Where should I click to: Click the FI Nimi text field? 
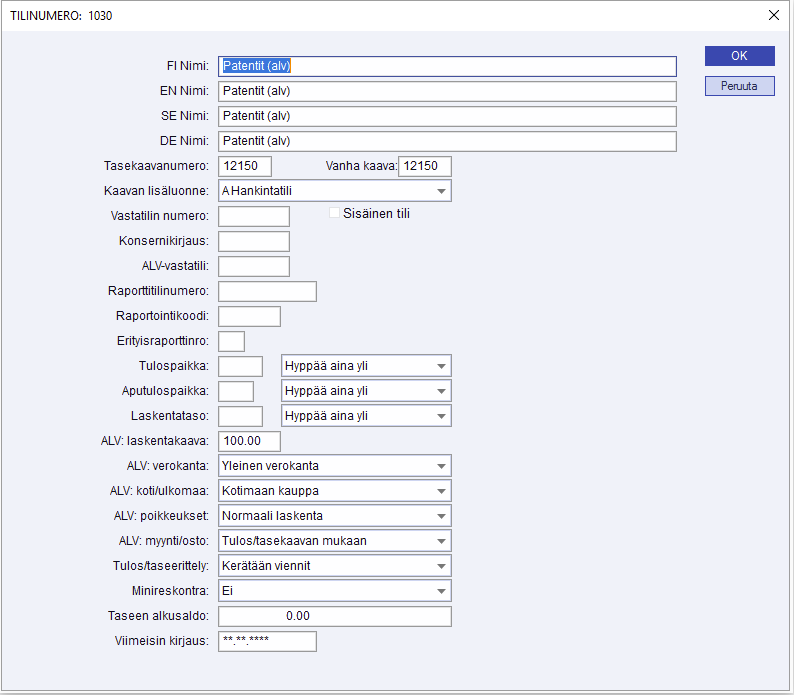(x=447, y=66)
